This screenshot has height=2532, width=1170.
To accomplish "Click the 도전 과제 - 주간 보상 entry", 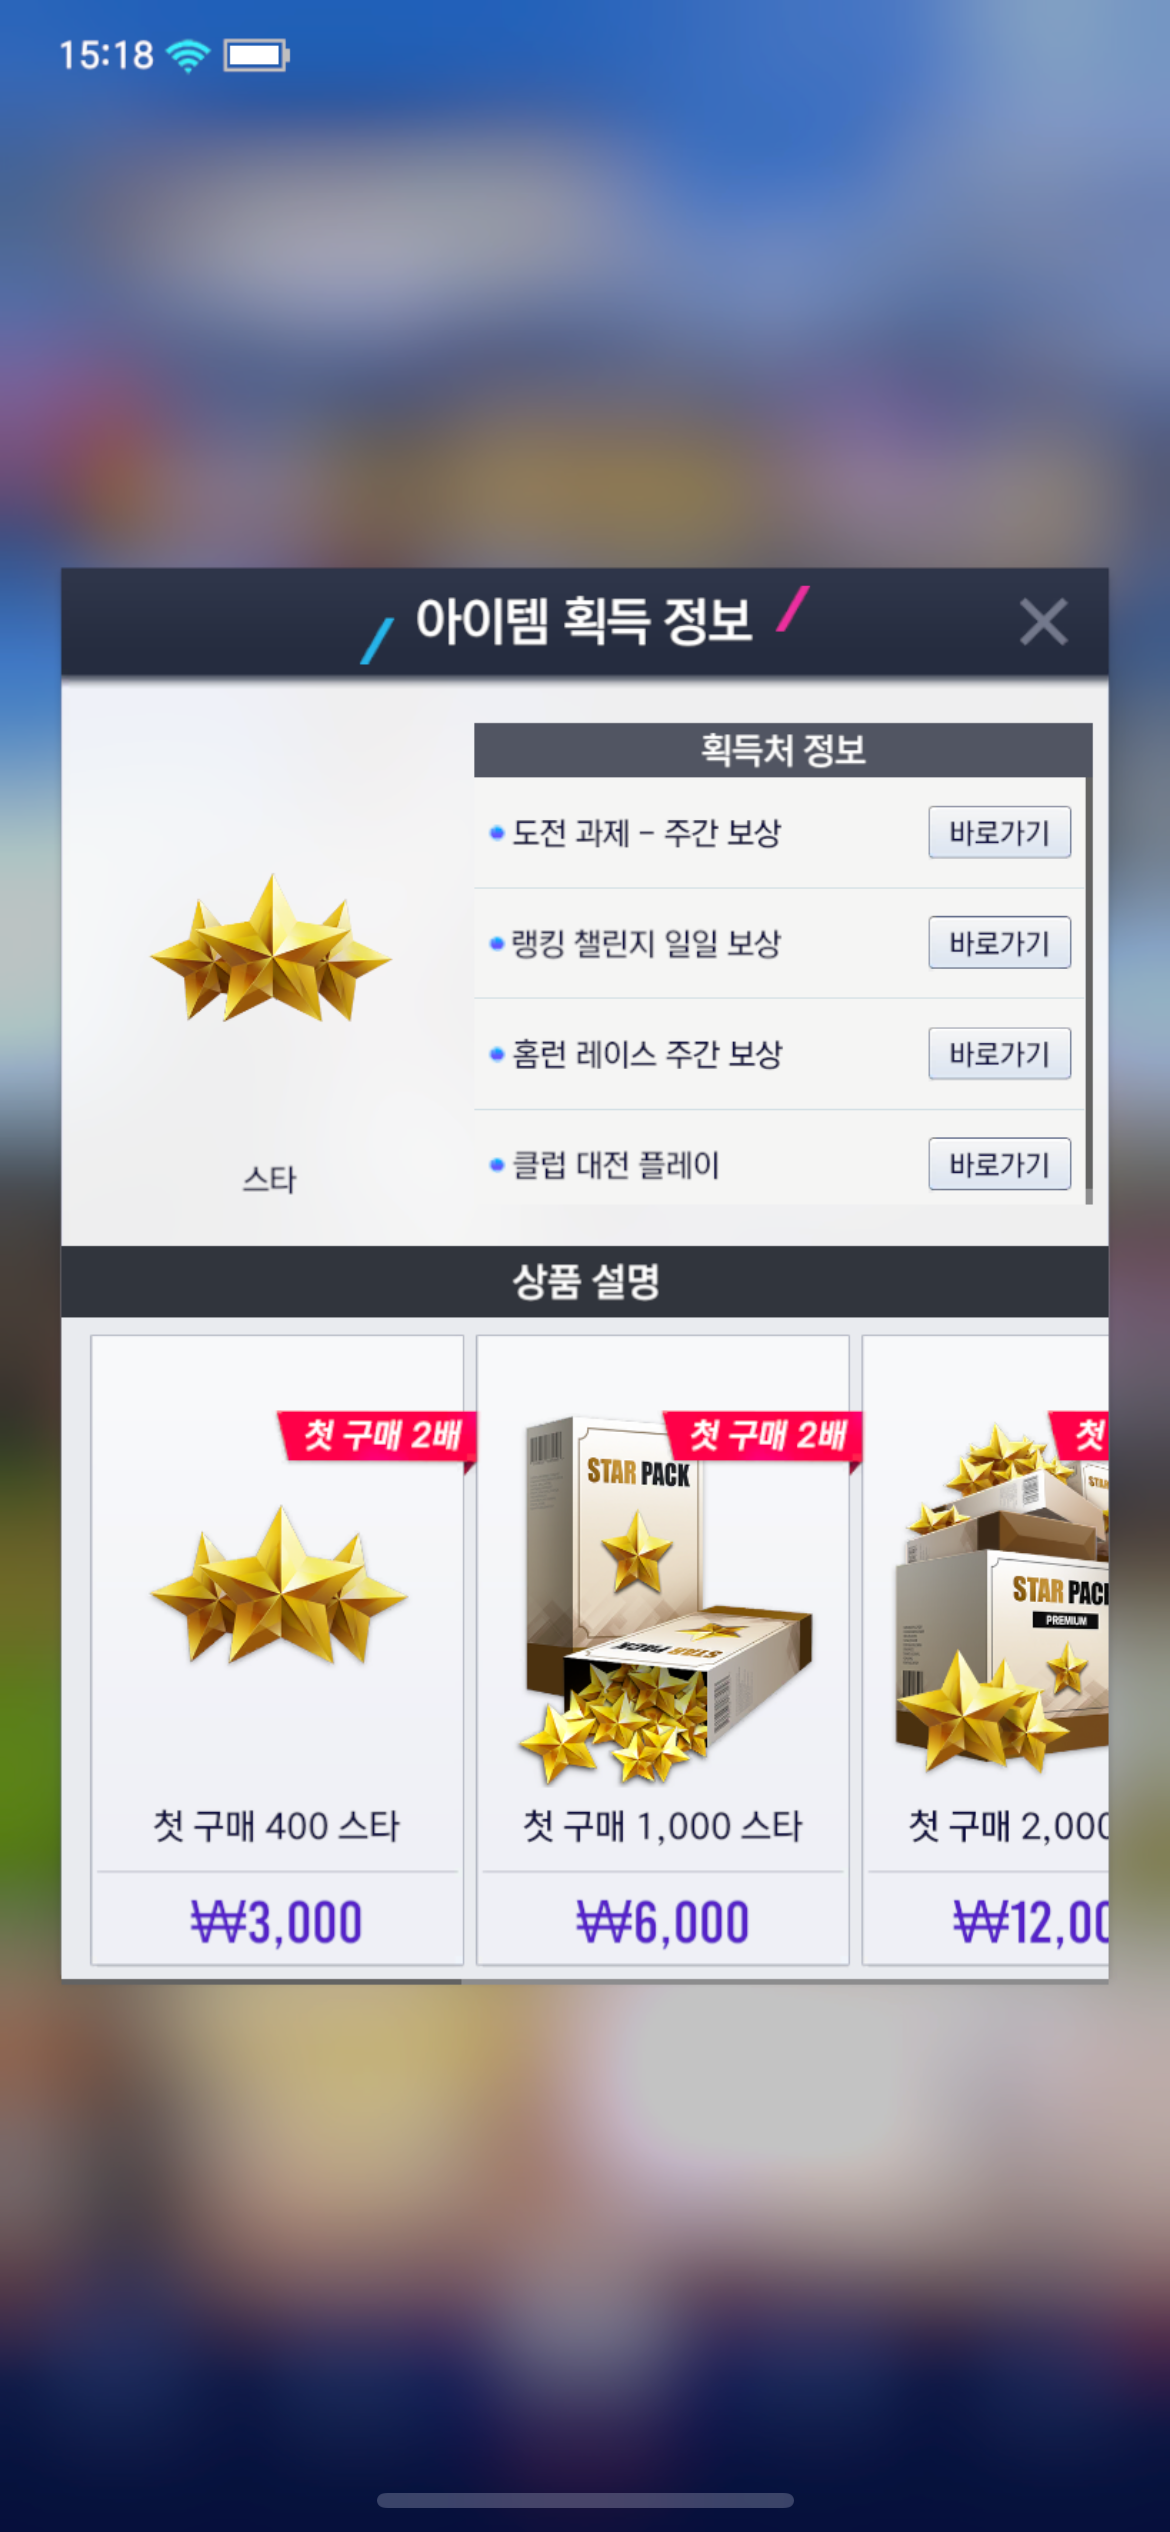I will click(x=645, y=832).
